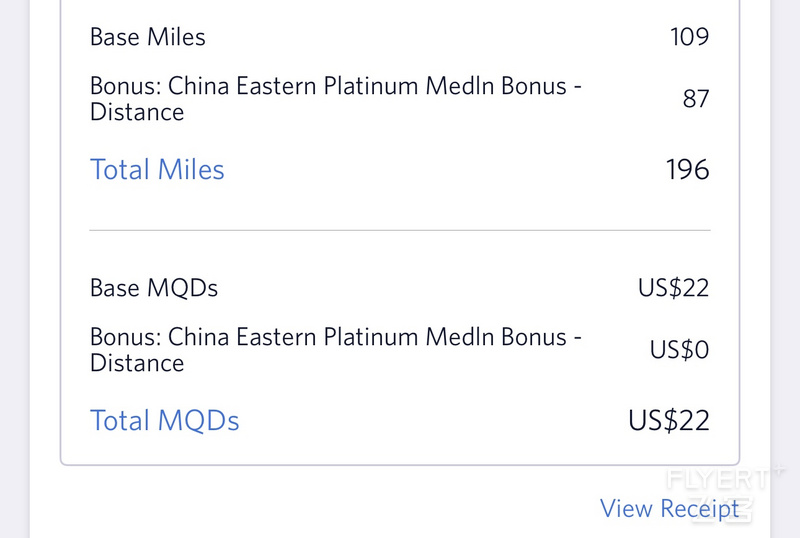This screenshot has width=800, height=538.
Task: Open the View Receipt link
Action: [669, 508]
